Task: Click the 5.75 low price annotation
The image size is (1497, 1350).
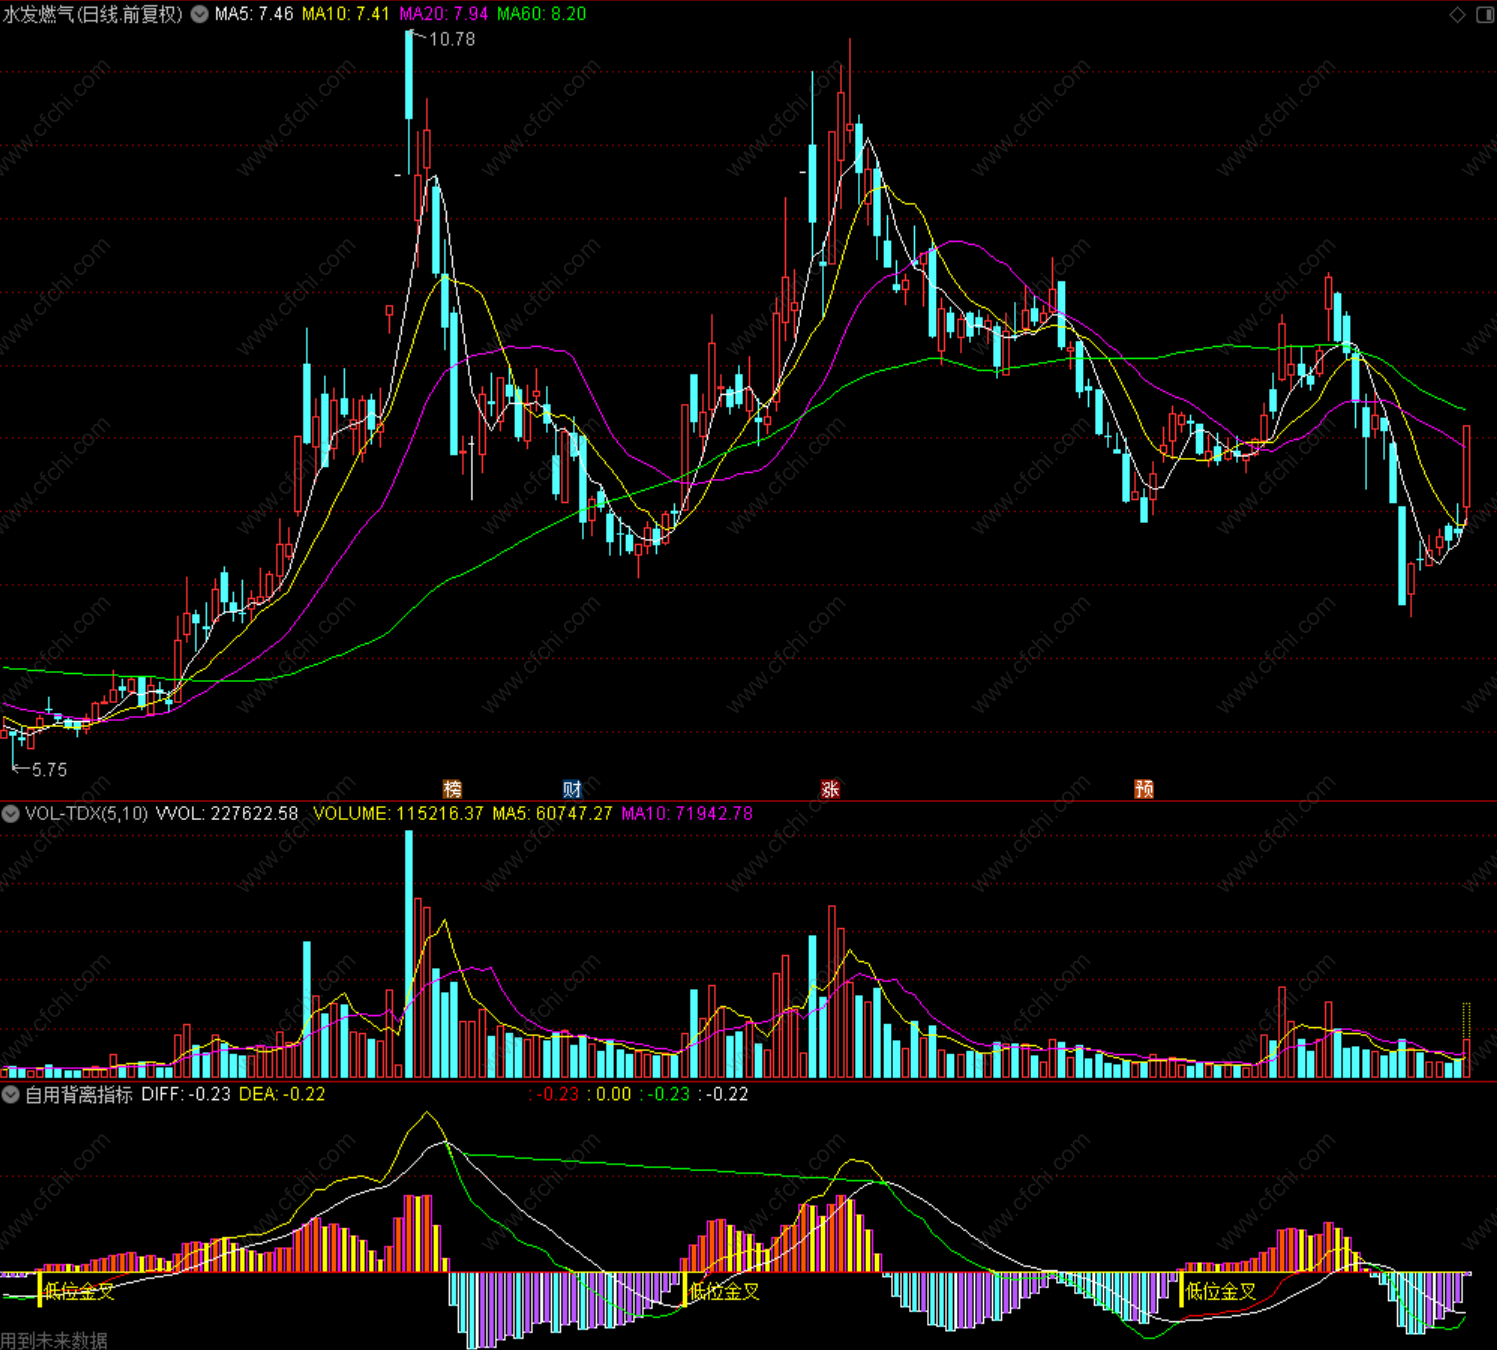Action: [49, 770]
